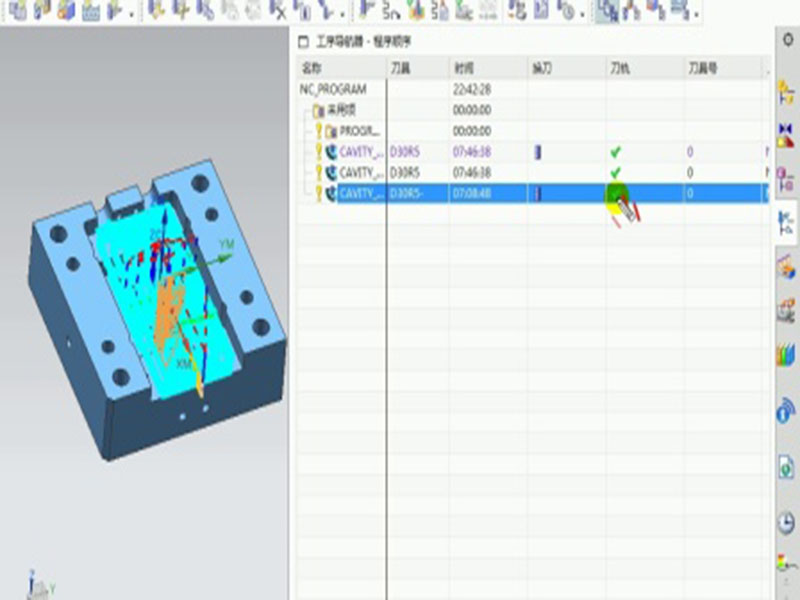Open the dropdown arrow at the toolbar's far right
The width and height of the screenshot is (800, 600).
pos(696,14)
